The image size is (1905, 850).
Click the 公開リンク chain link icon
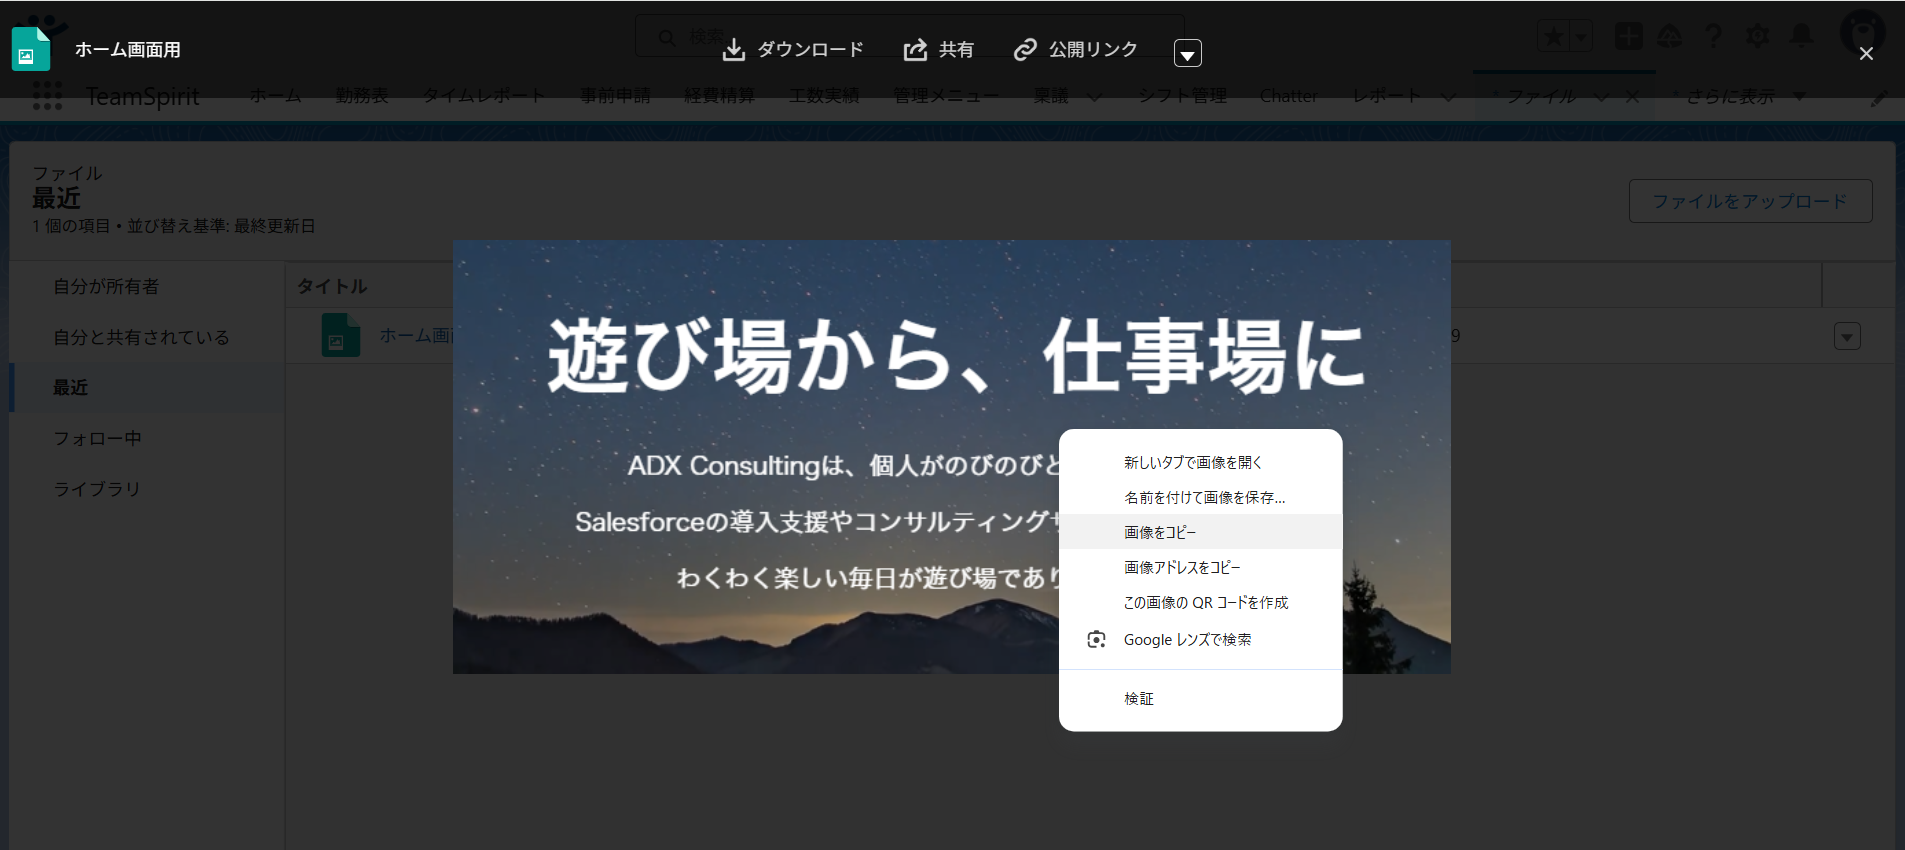click(1025, 50)
